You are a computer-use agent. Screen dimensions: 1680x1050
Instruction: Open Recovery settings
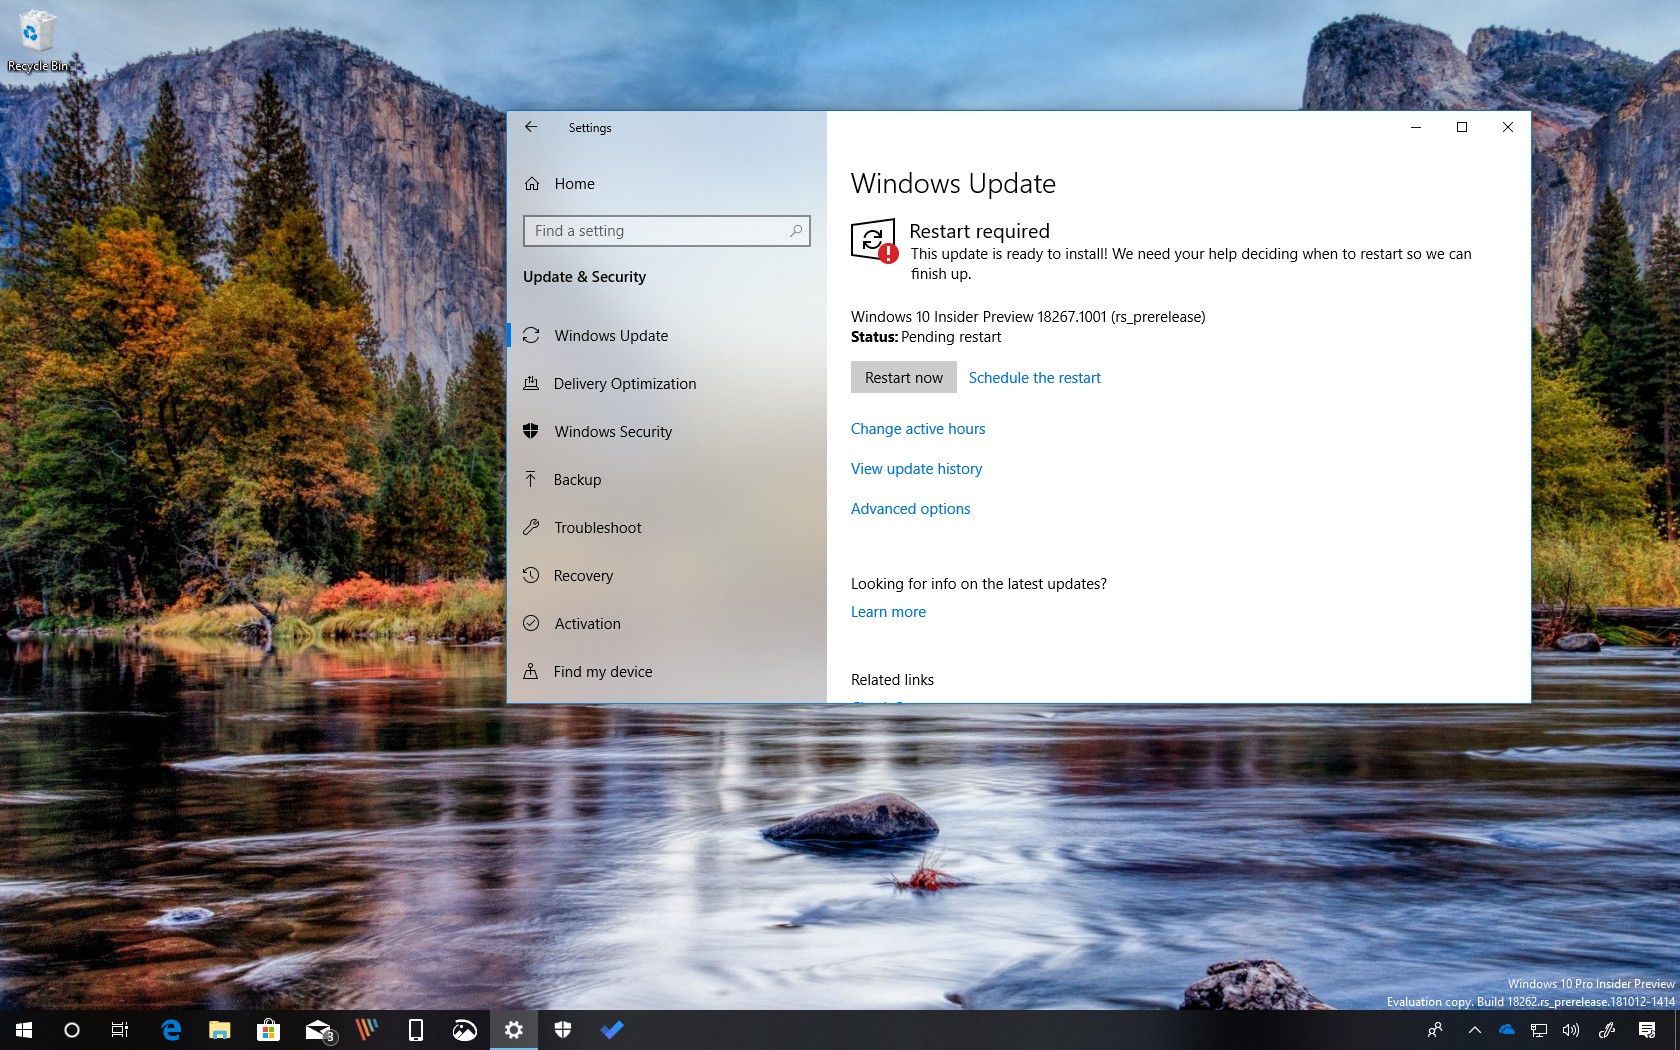pos(584,575)
